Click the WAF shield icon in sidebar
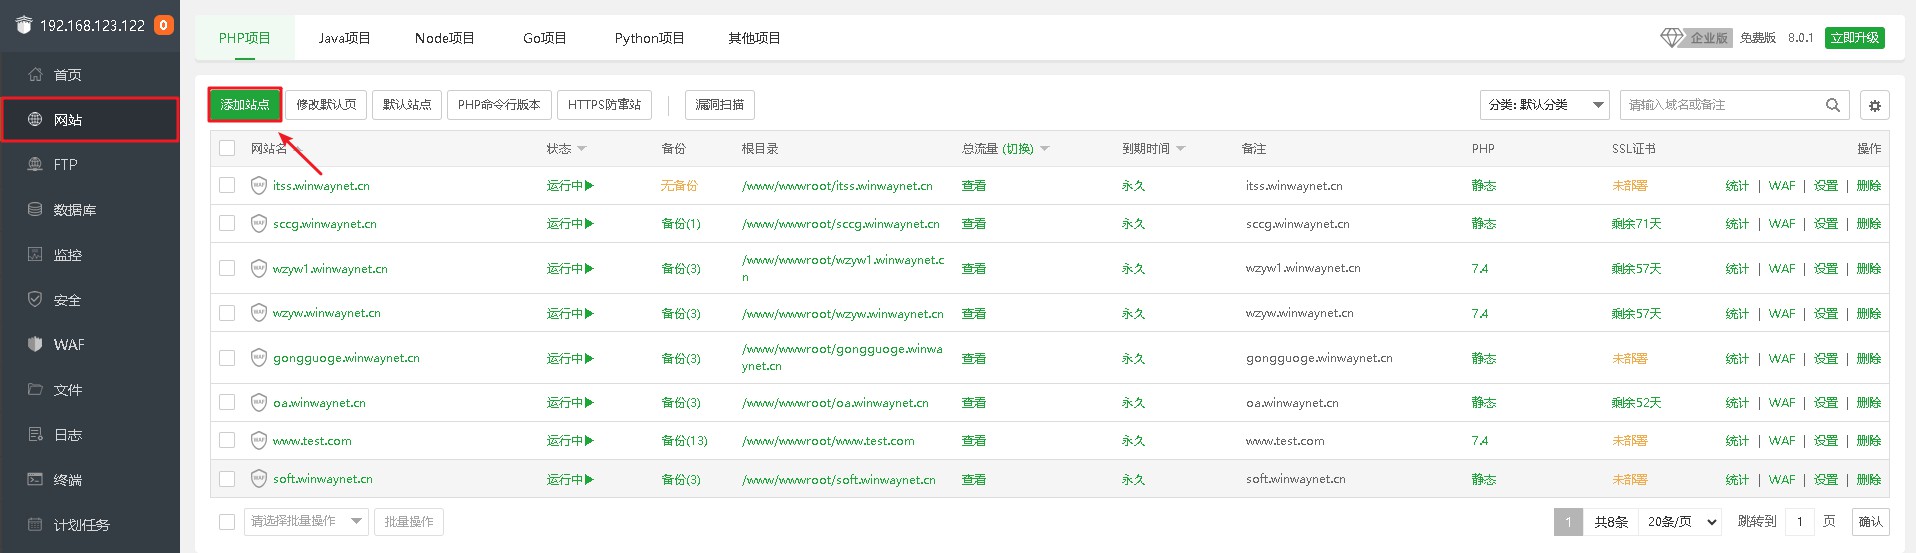Image resolution: width=1916 pixels, height=553 pixels. [35, 344]
